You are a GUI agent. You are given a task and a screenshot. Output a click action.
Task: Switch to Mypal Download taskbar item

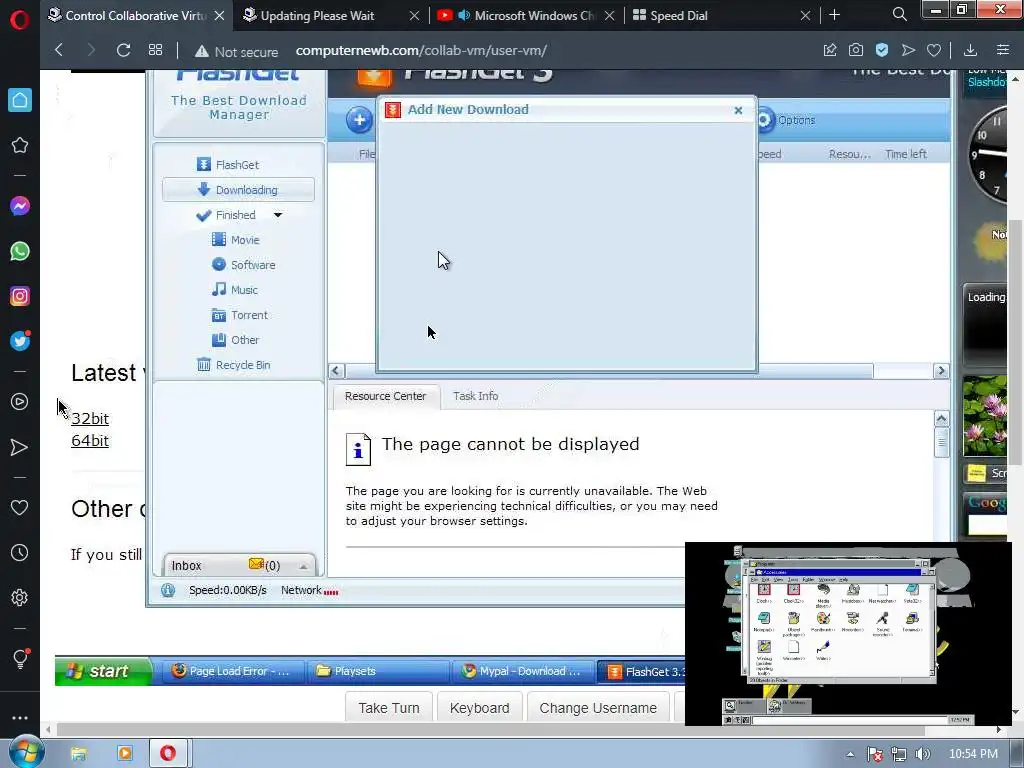tap(521, 671)
